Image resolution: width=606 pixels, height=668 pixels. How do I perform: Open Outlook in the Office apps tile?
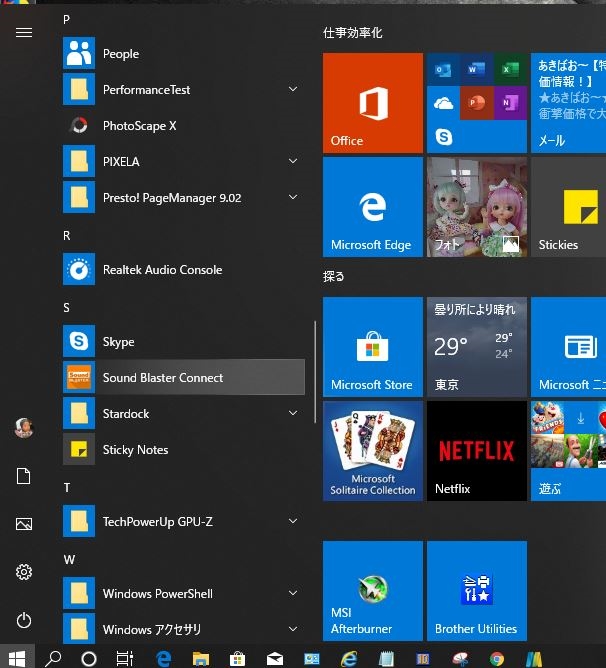(x=443, y=69)
